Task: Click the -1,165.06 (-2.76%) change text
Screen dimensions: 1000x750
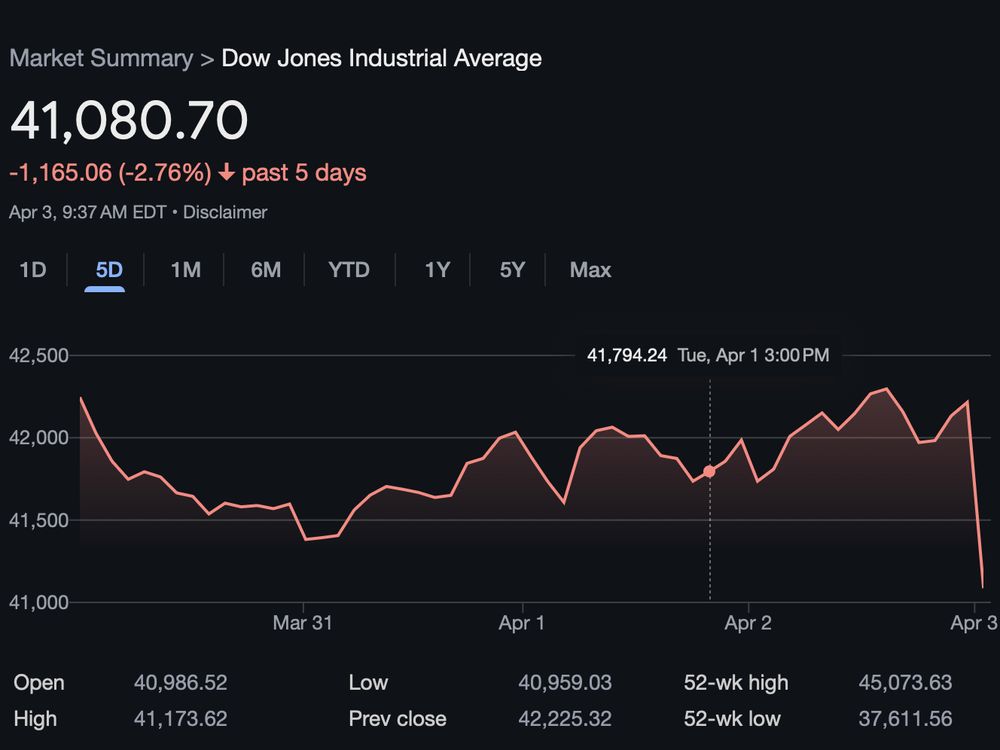Action: (x=110, y=173)
